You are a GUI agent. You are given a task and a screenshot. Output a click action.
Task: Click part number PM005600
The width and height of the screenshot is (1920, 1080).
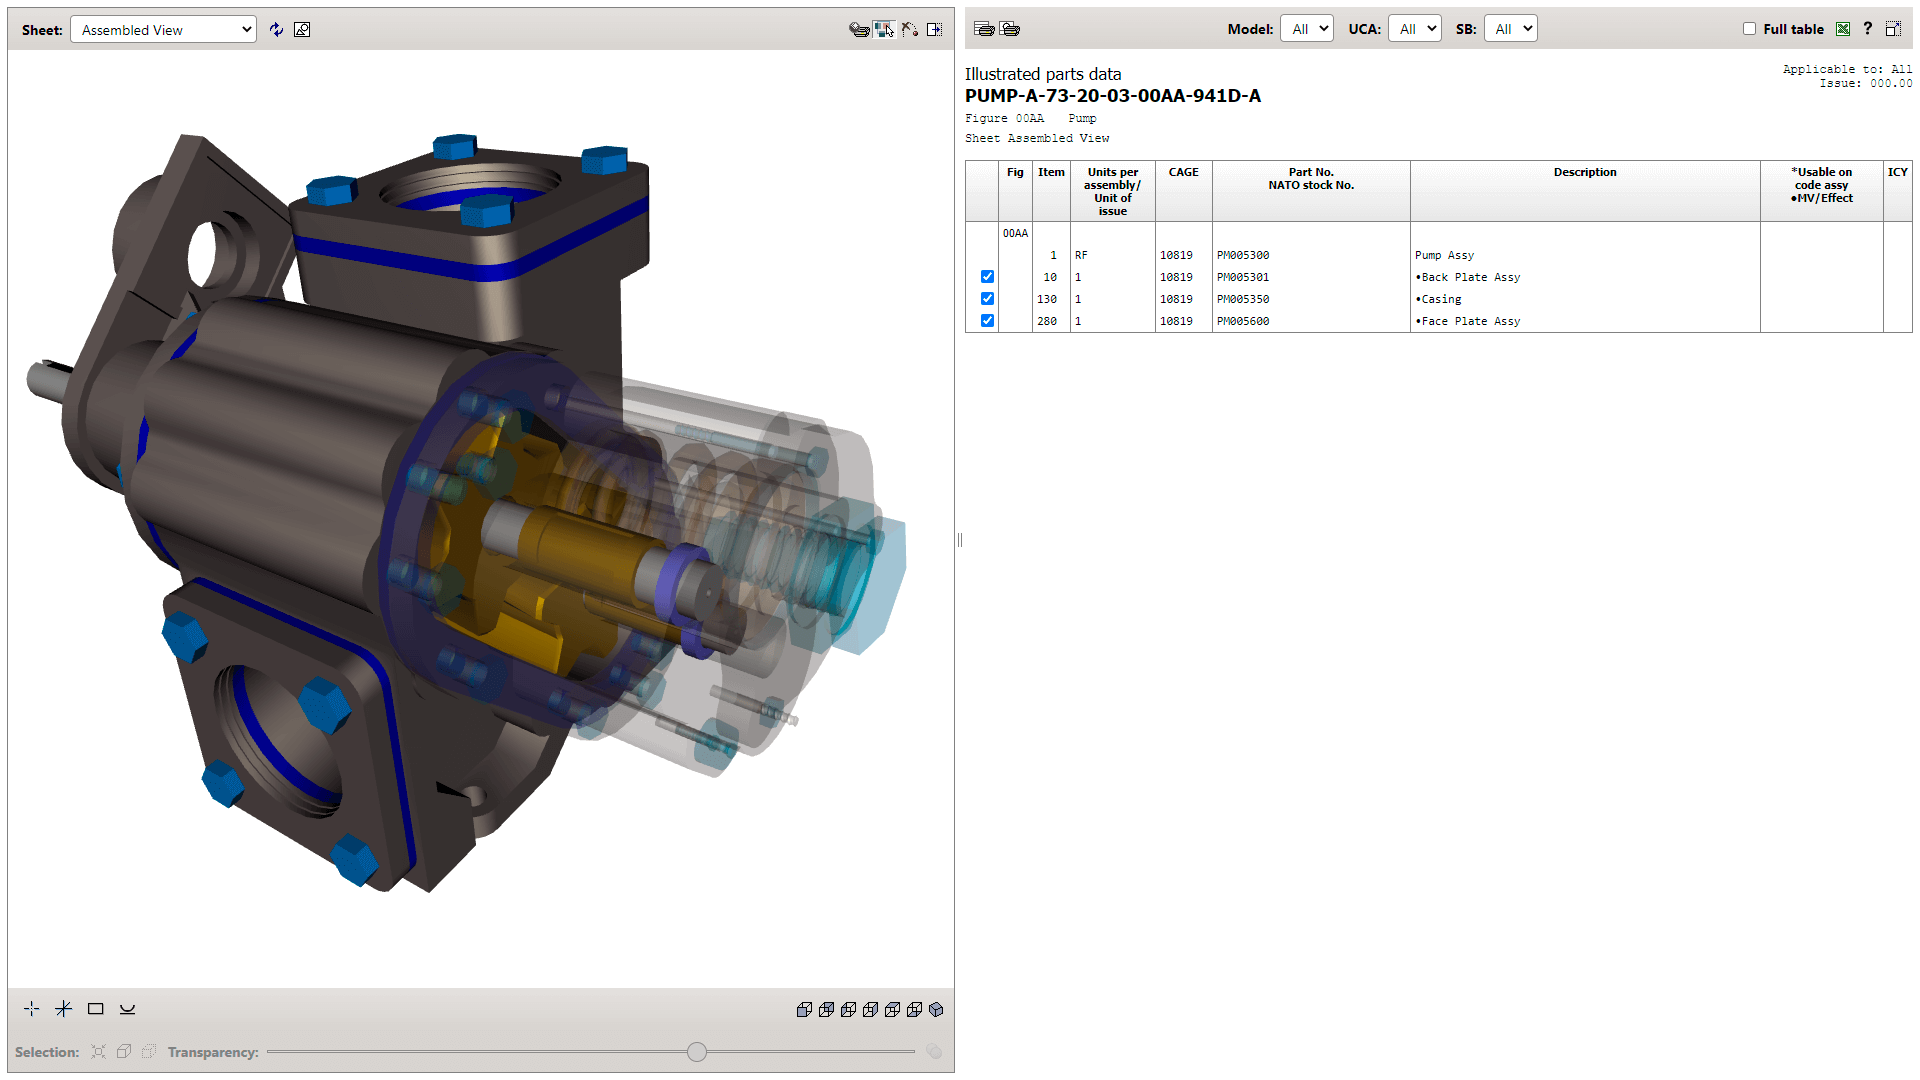point(1243,321)
